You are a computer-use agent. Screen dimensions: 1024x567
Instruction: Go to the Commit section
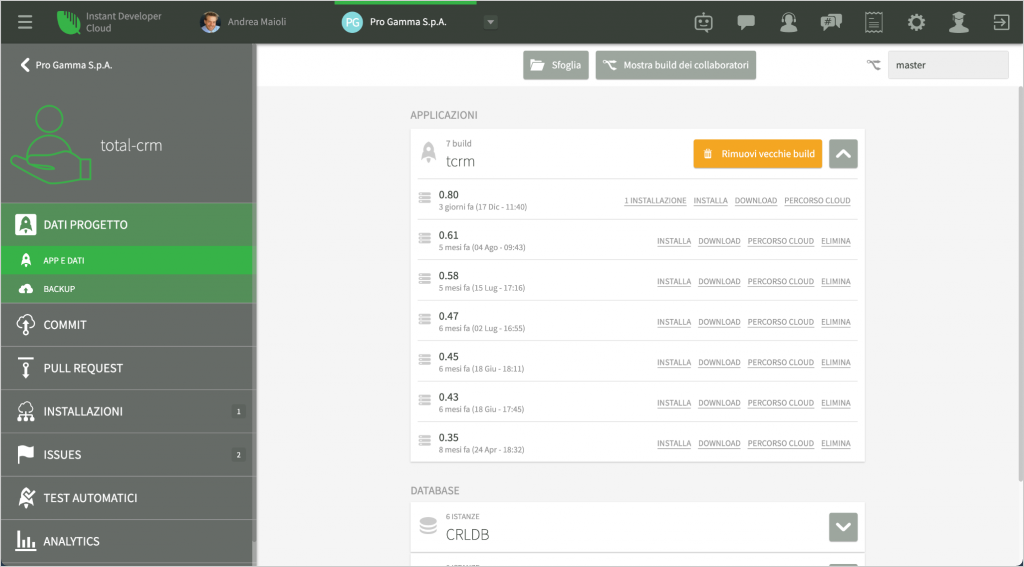[x=127, y=325]
